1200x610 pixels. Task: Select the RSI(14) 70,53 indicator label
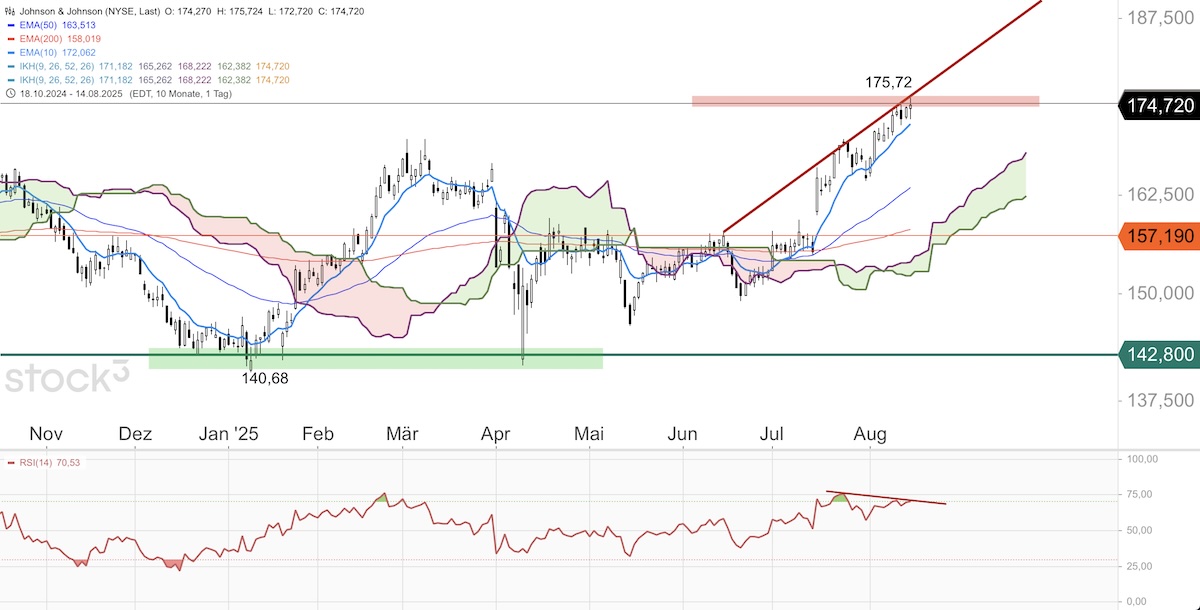click(x=50, y=463)
